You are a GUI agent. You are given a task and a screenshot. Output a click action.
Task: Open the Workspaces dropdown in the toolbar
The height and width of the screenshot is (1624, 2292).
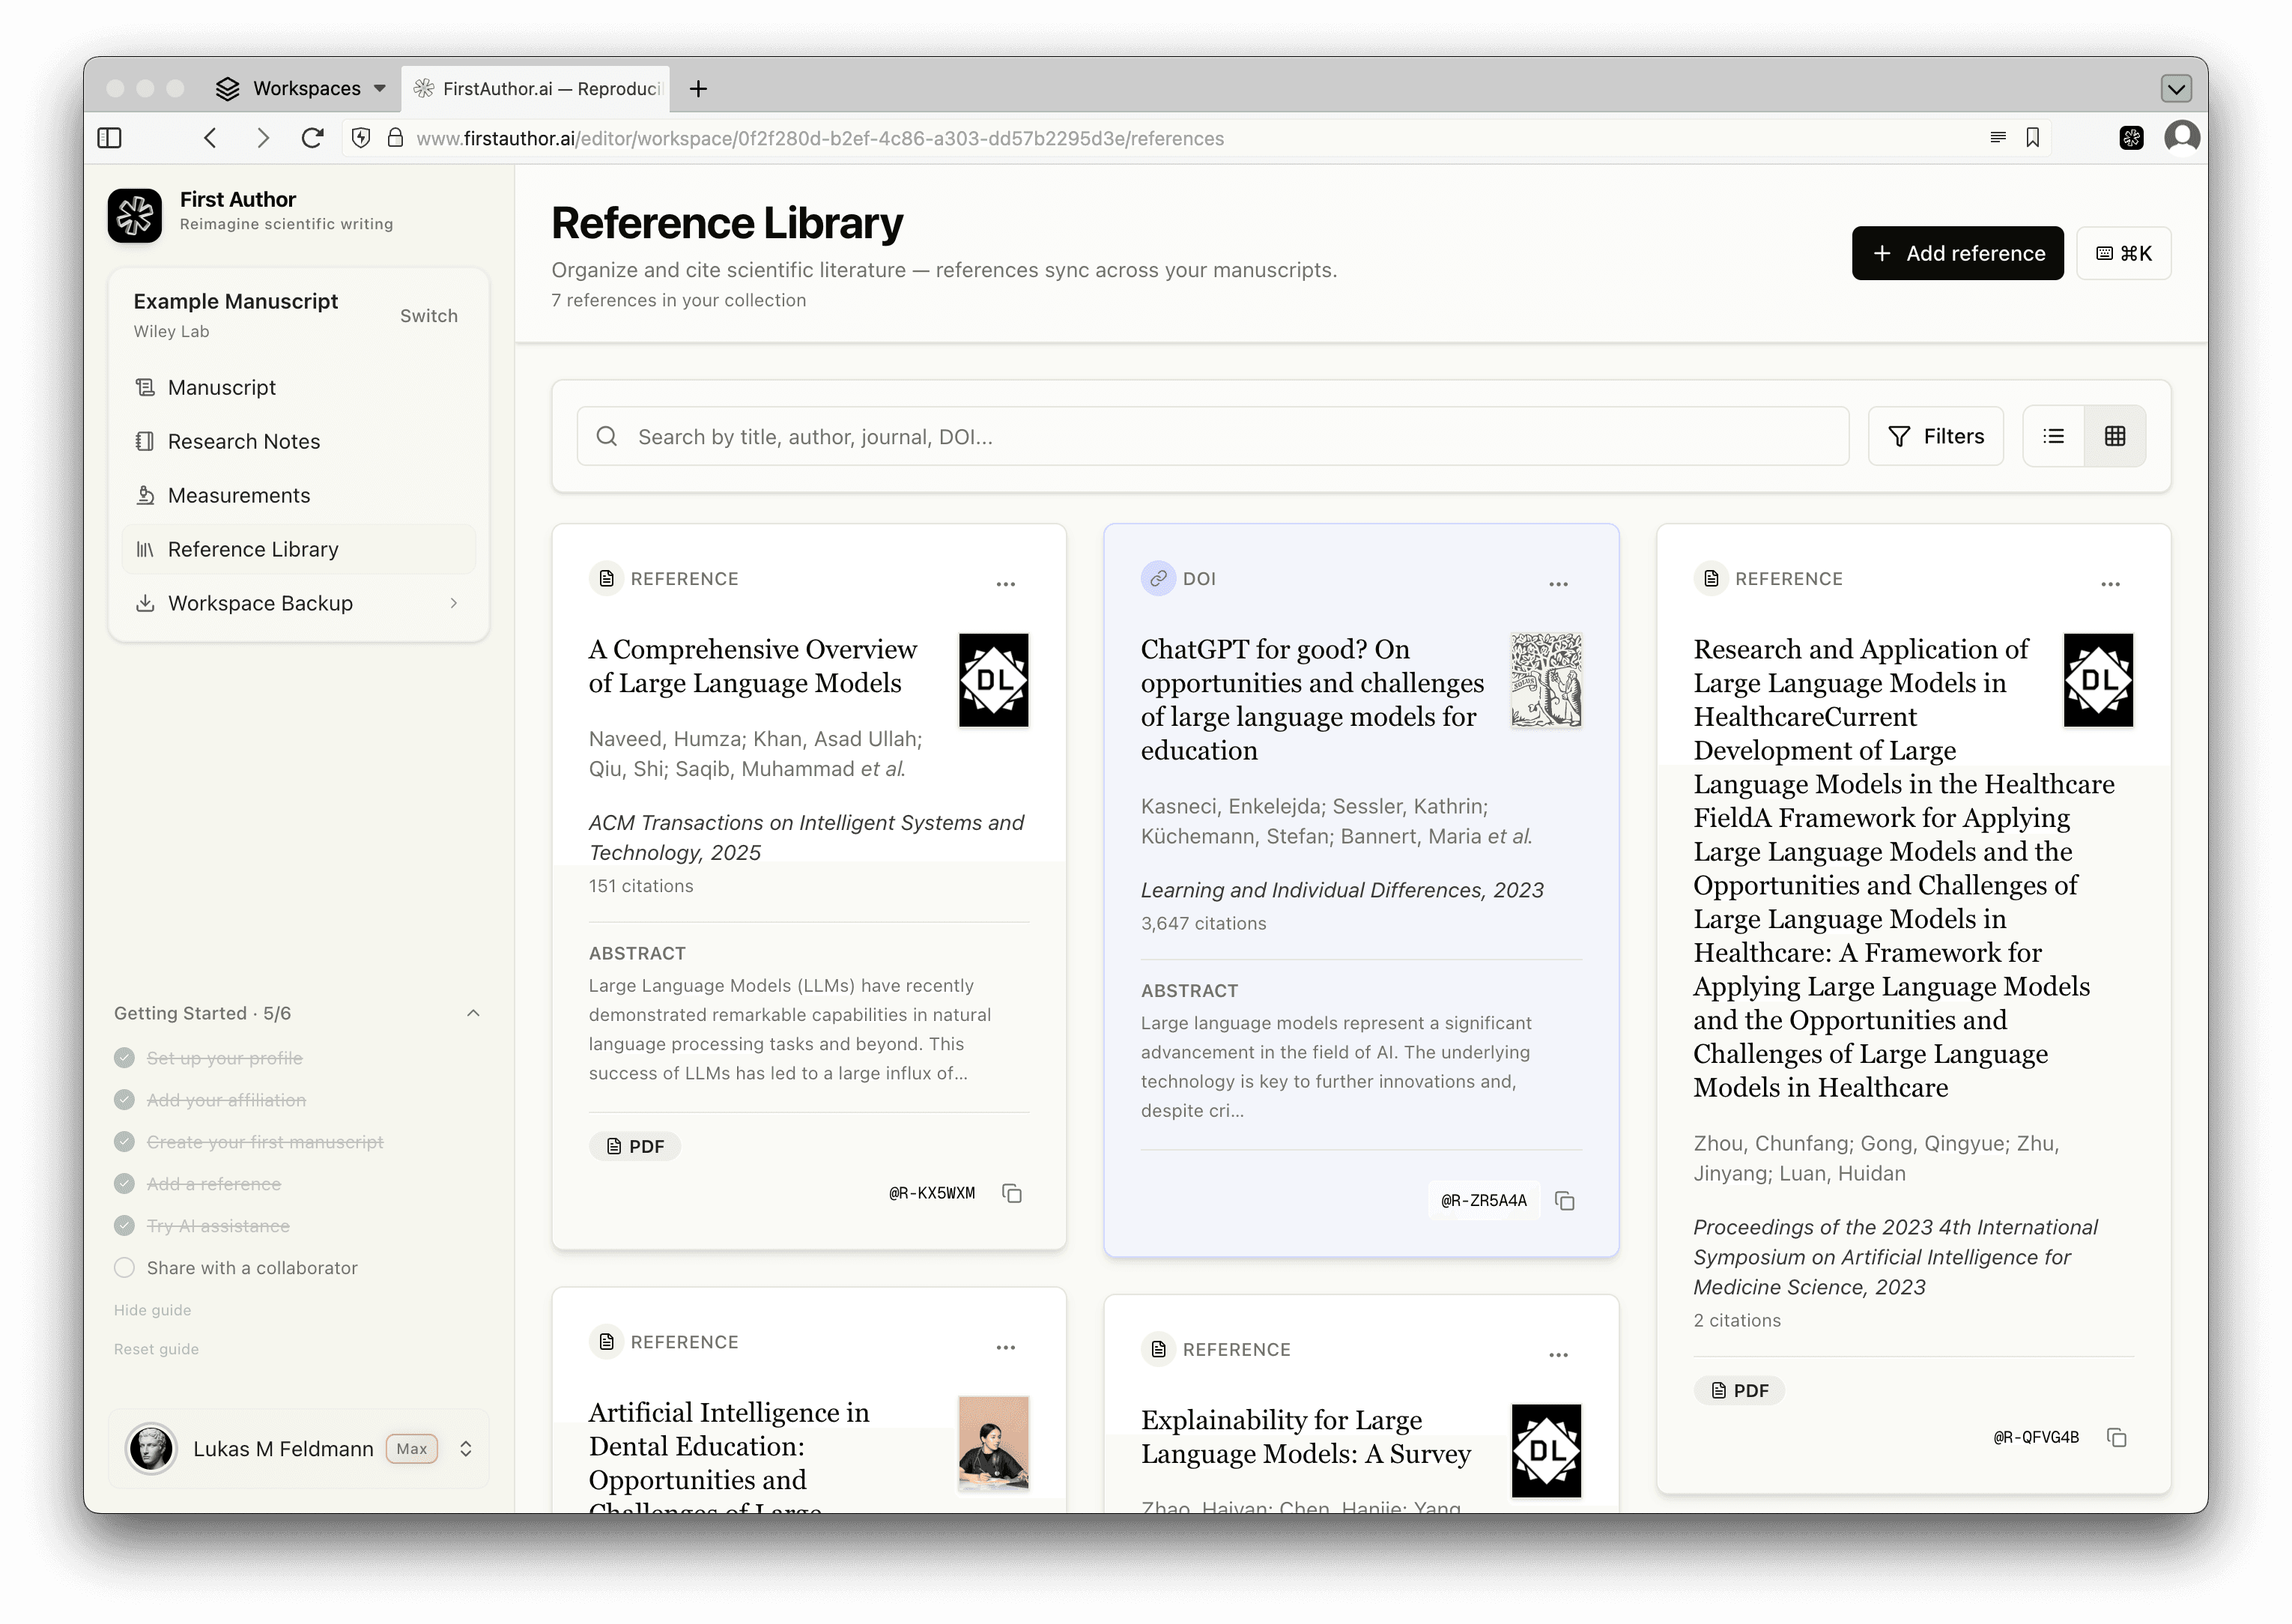click(298, 88)
